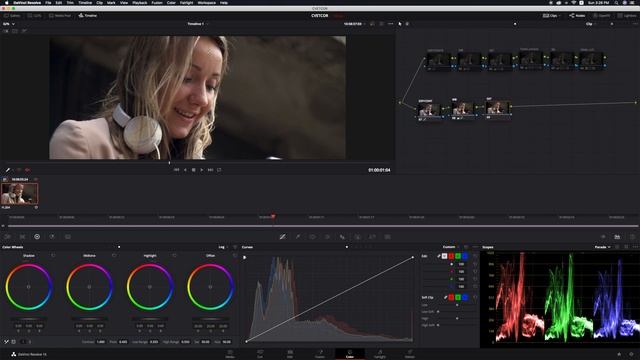Play the clip forward
640x360 pixels.
202,170
